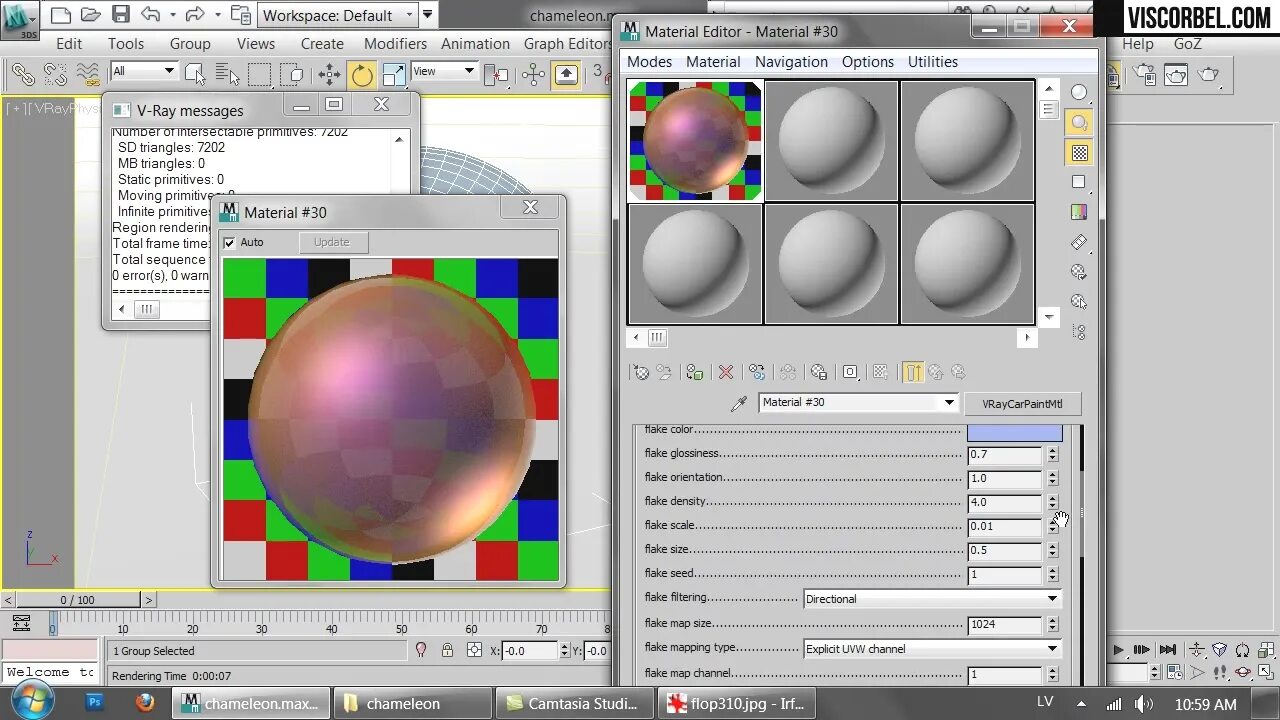Click the Video Color Check icon
The image size is (1280, 720).
1079,212
